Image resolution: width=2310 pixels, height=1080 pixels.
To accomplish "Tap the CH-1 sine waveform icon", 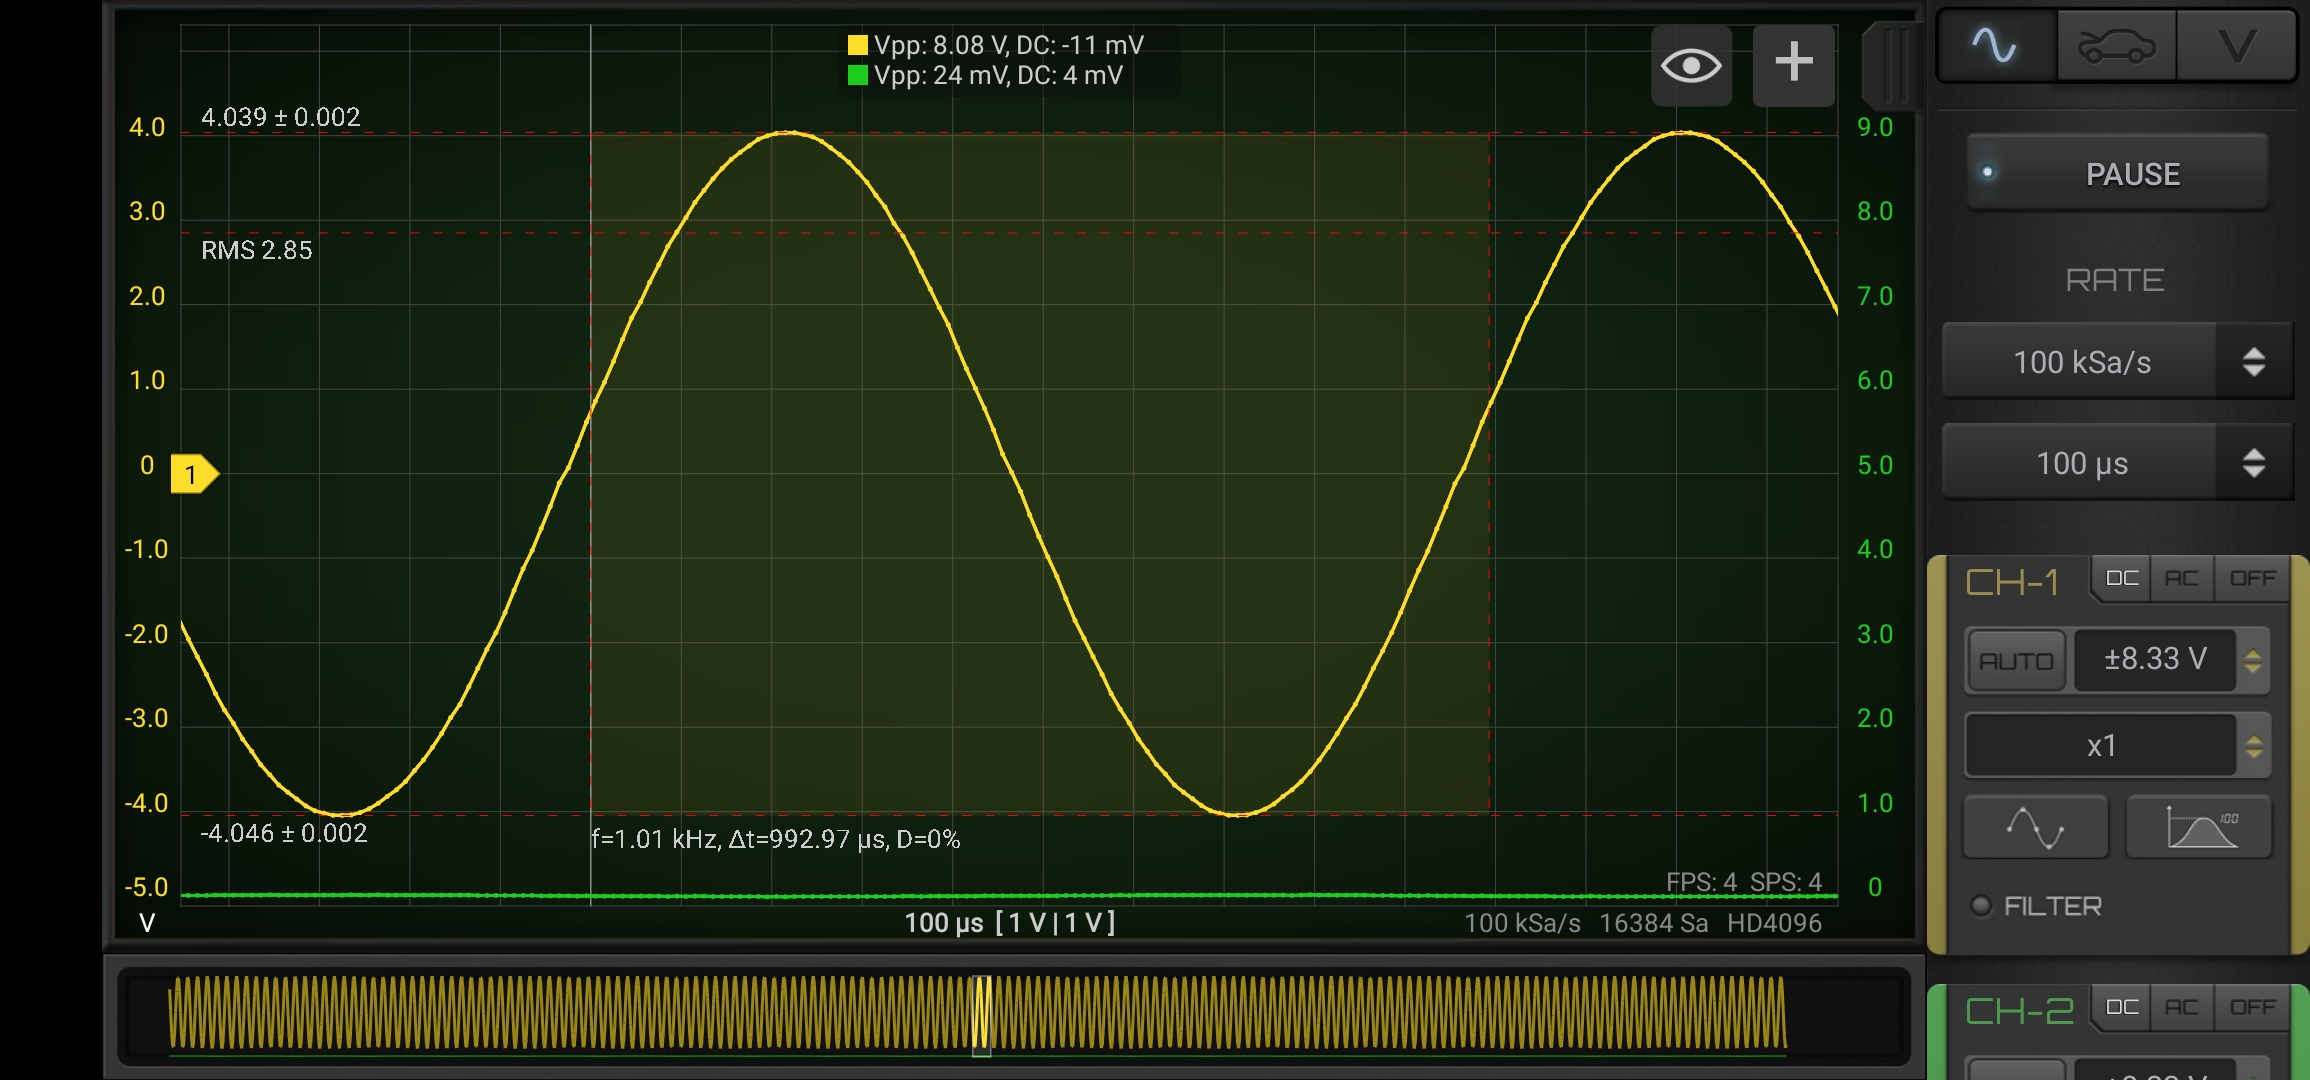I will pyautogui.click(x=2035, y=827).
